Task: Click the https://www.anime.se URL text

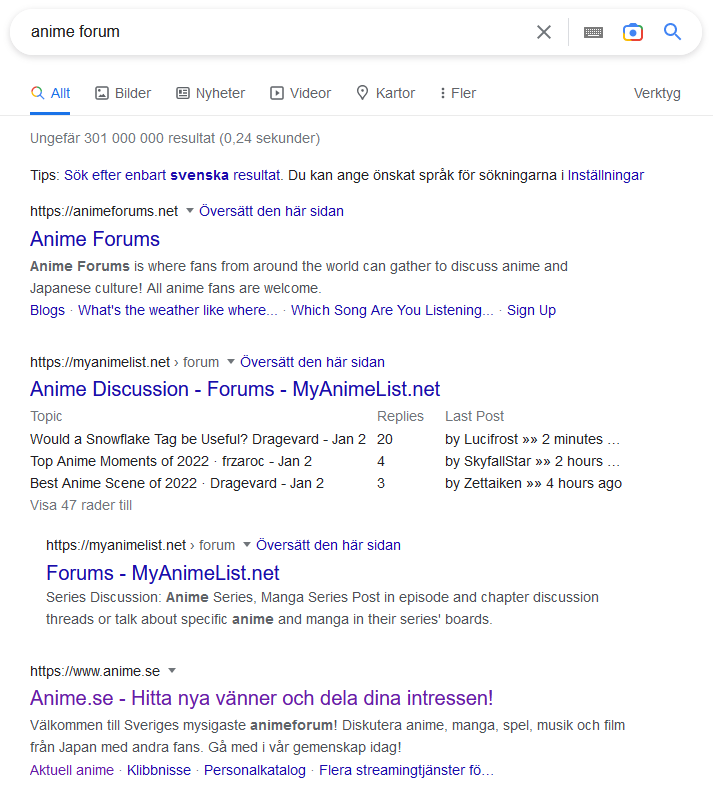Action: [95, 671]
